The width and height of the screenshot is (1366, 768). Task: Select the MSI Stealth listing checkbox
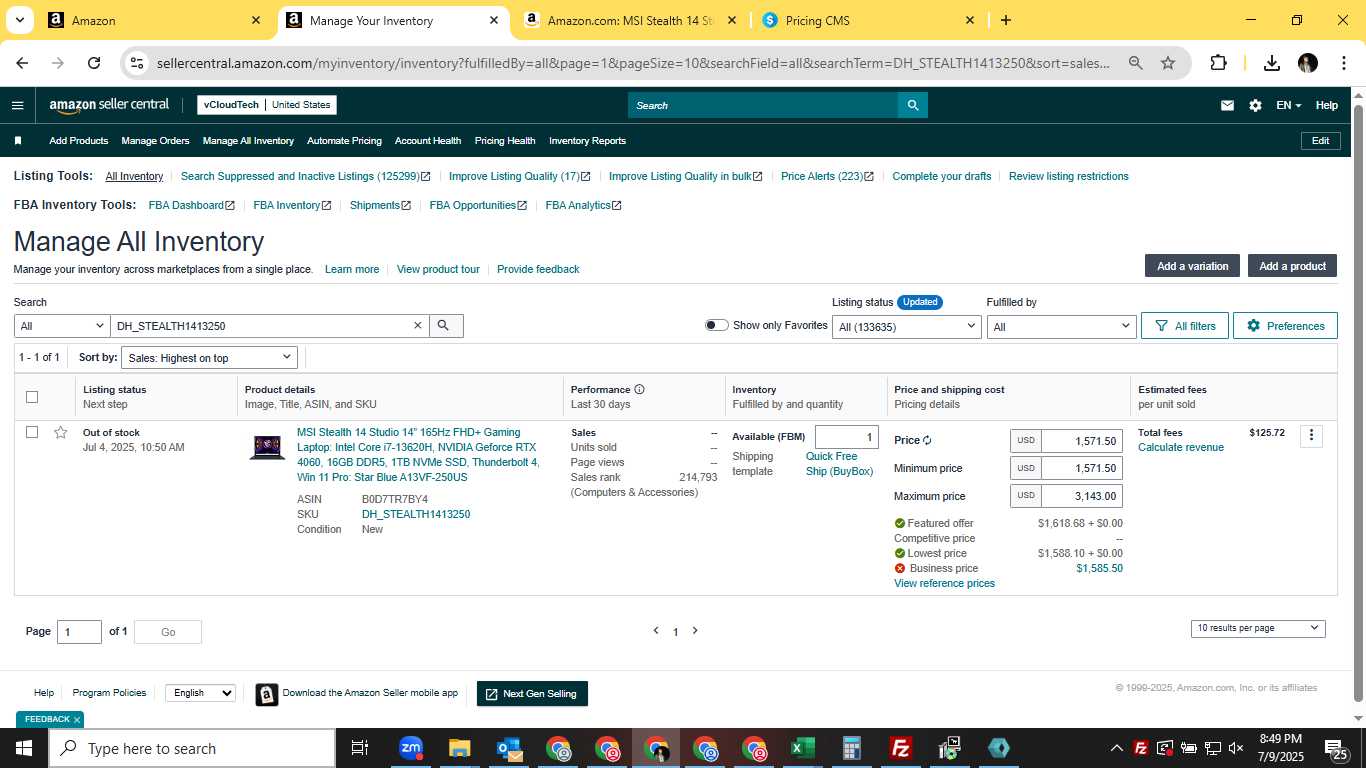pyautogui.click(x=32, y=432)
